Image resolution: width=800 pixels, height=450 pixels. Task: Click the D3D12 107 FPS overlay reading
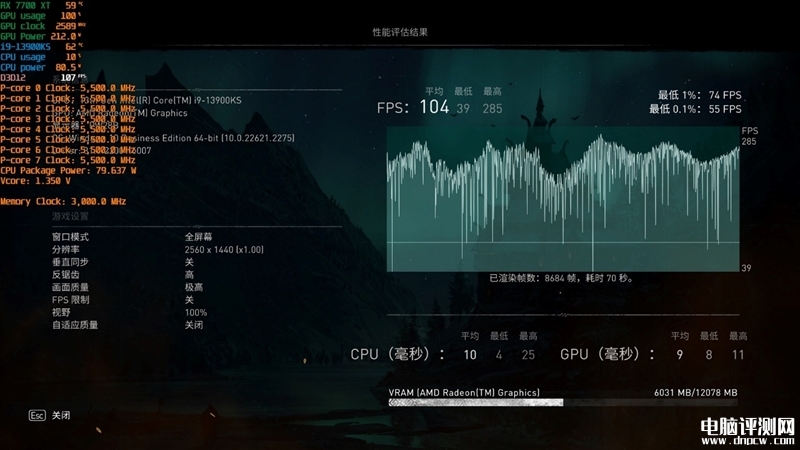coord(43,78)
